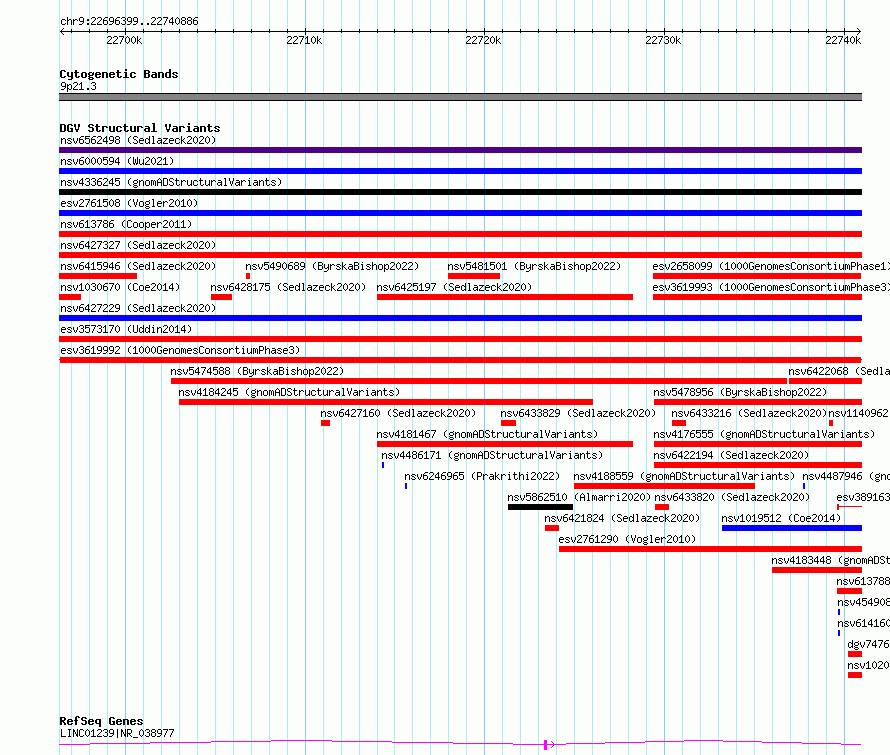Click the red esv2761290 variant bar

[711, 549]
